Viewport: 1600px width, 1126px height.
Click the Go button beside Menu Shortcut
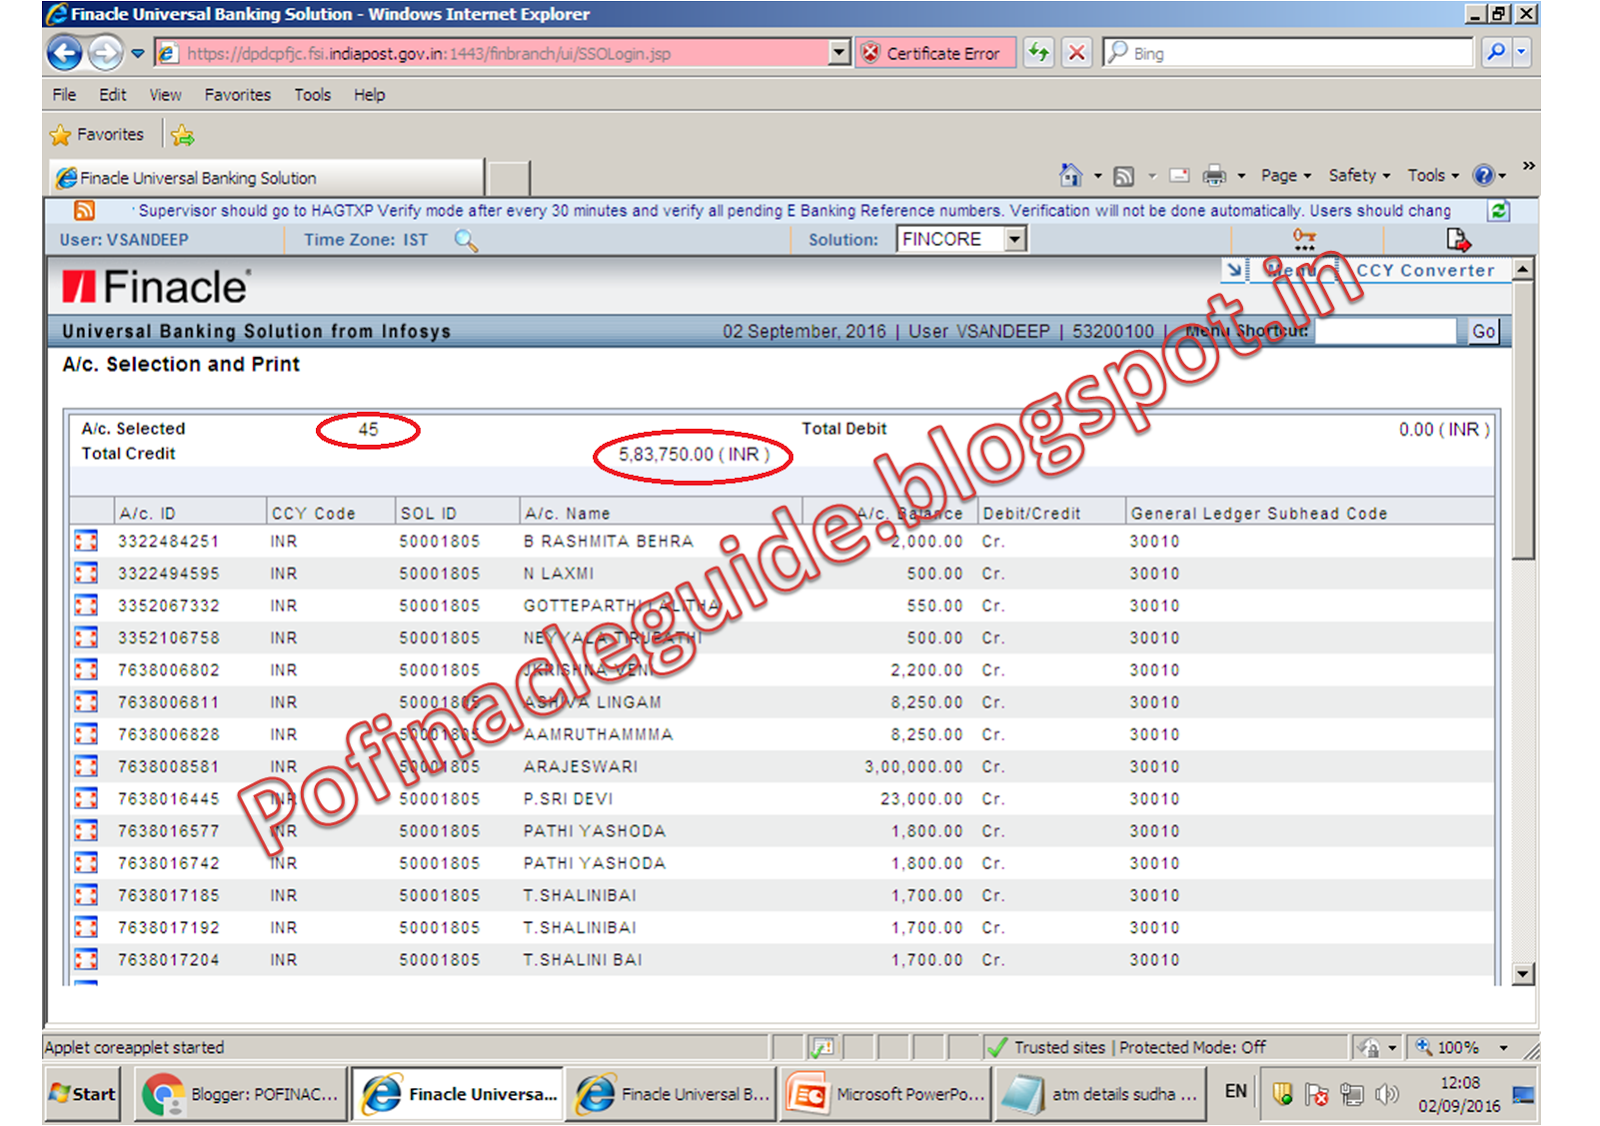coord(1482,330)
